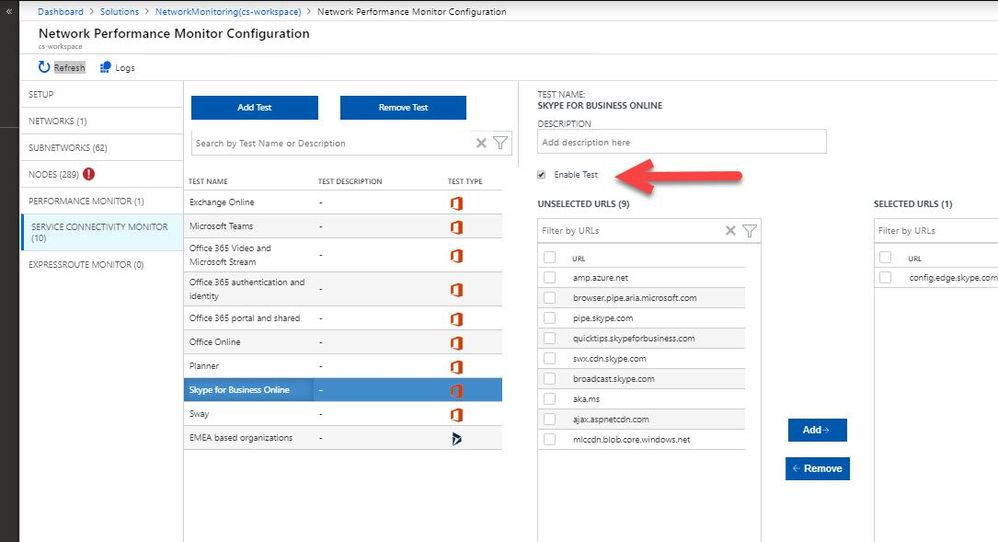Check the select-all box in selected URLs header

885,257
